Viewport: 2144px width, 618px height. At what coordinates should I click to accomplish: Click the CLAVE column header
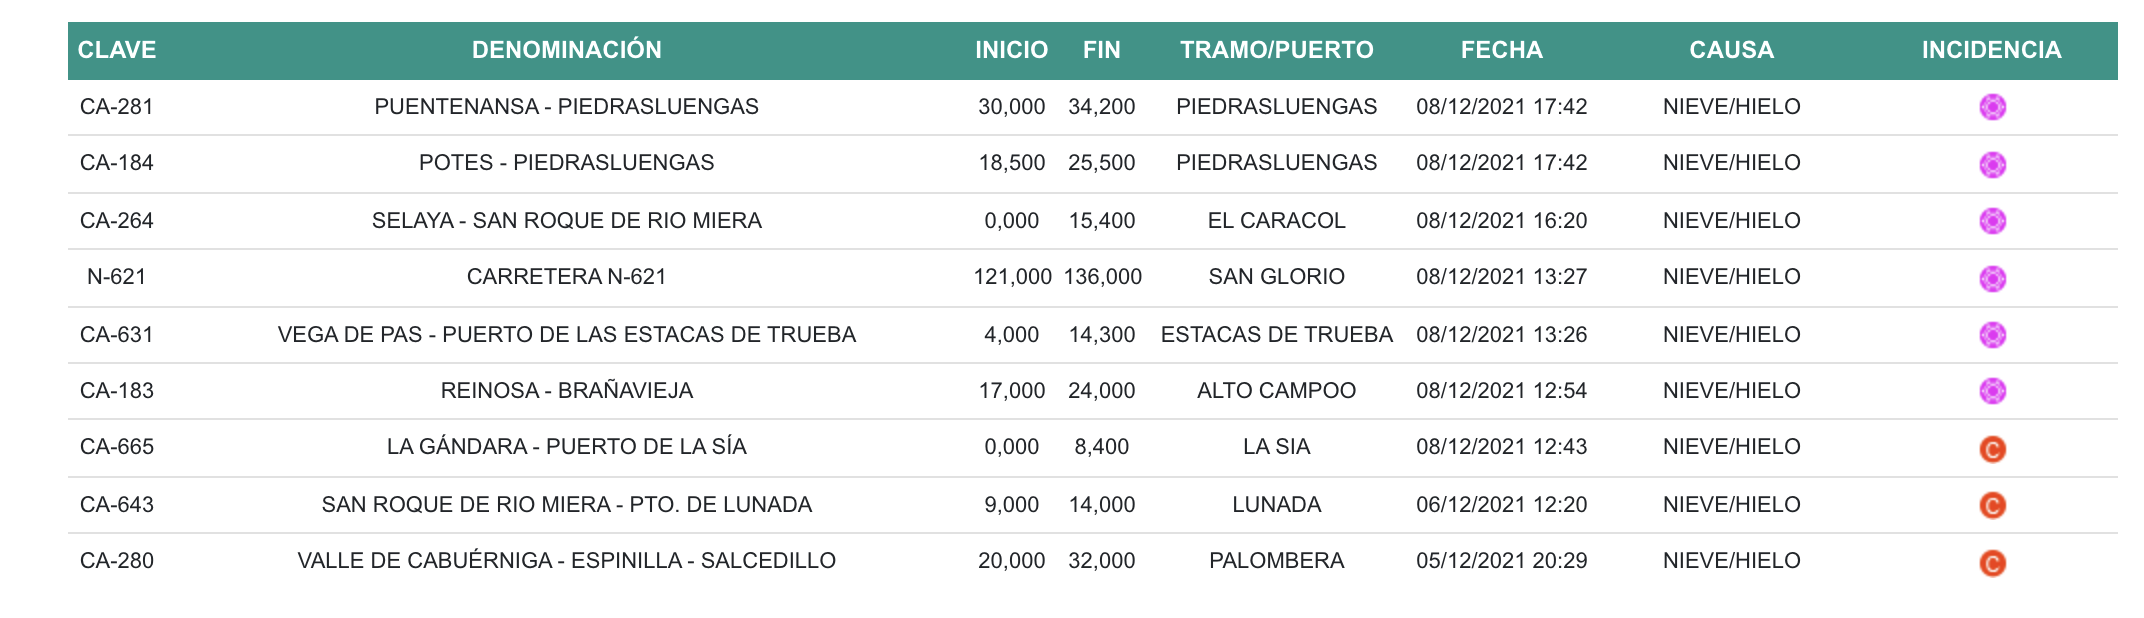pyautogui.click(x=117, y=50)
